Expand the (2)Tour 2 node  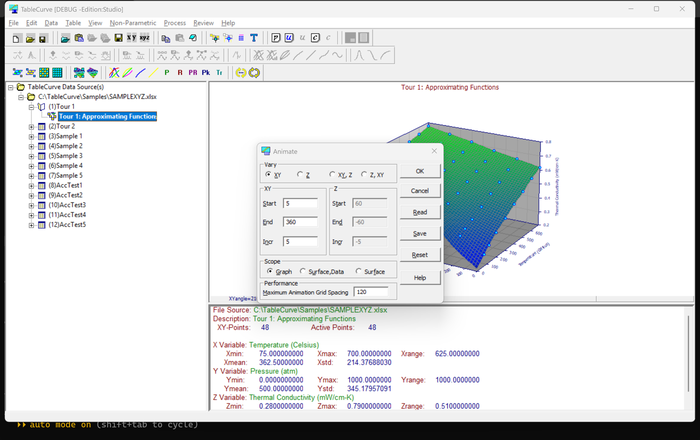click(31, 127)
